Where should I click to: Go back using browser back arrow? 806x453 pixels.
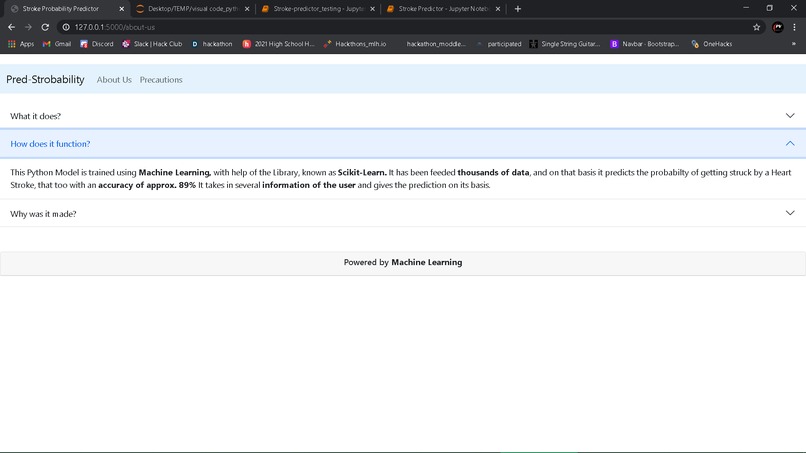click(11, 27)
